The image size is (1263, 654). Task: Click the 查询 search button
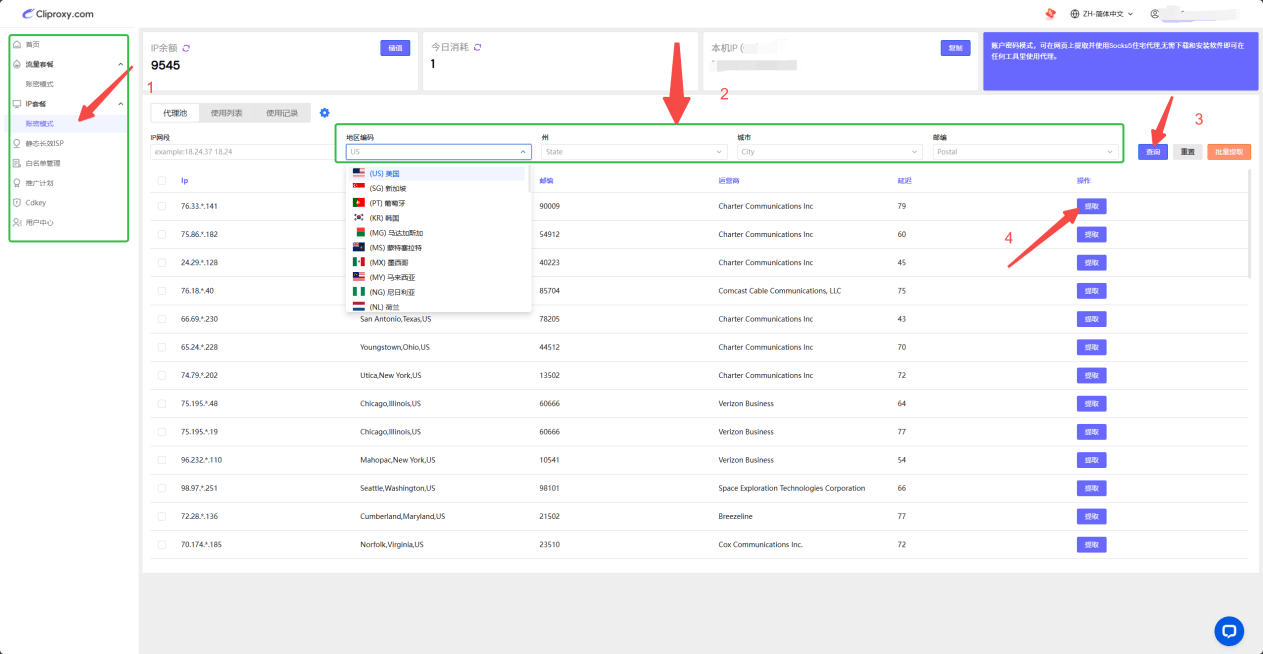tap(1153, 152)
